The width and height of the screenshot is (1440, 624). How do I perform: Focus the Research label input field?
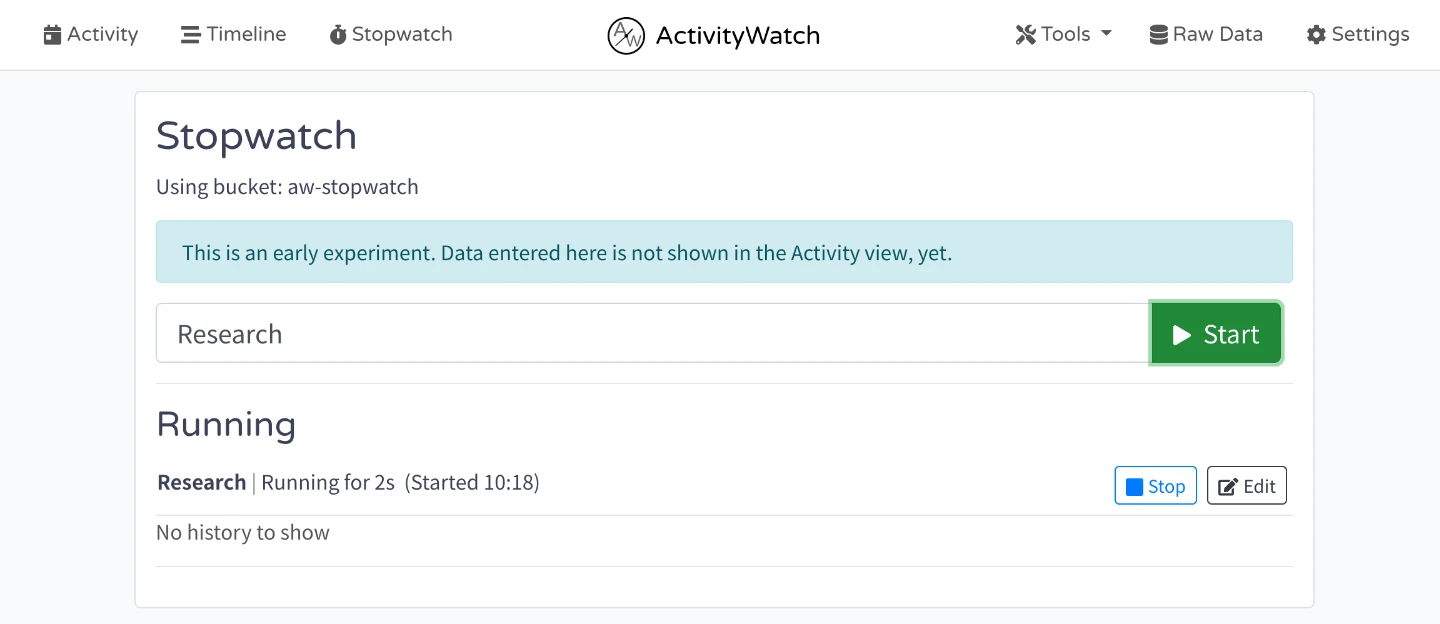click(652, 334)
